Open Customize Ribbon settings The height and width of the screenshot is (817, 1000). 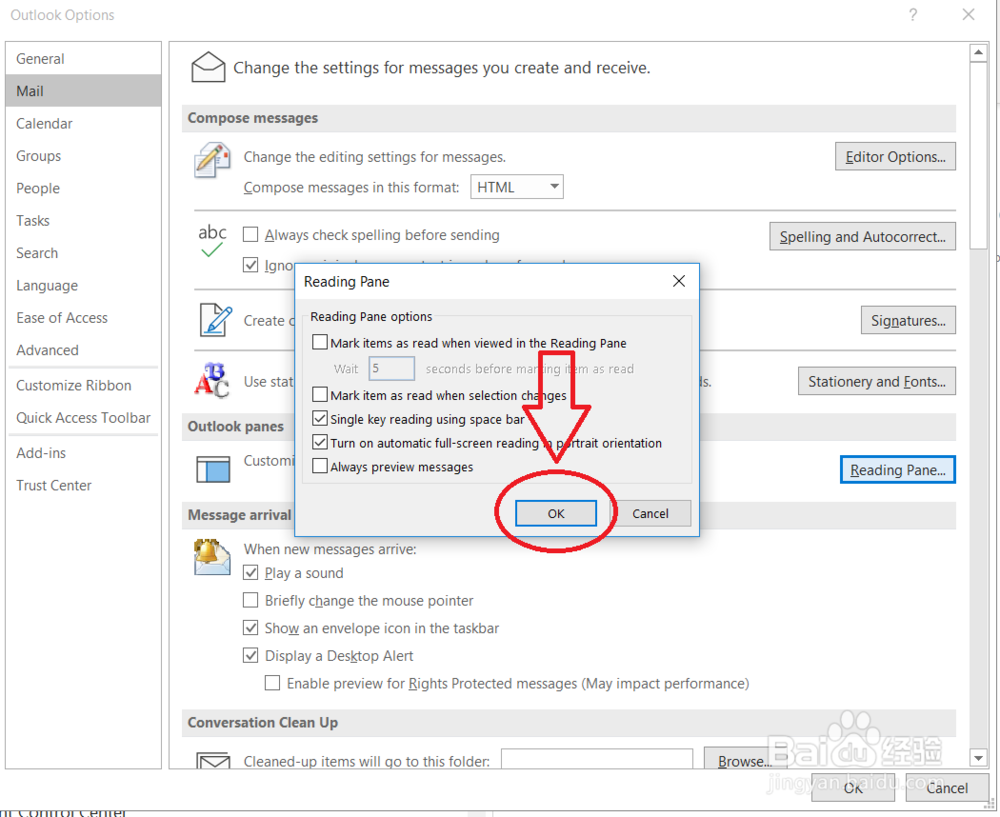[84, 385]
